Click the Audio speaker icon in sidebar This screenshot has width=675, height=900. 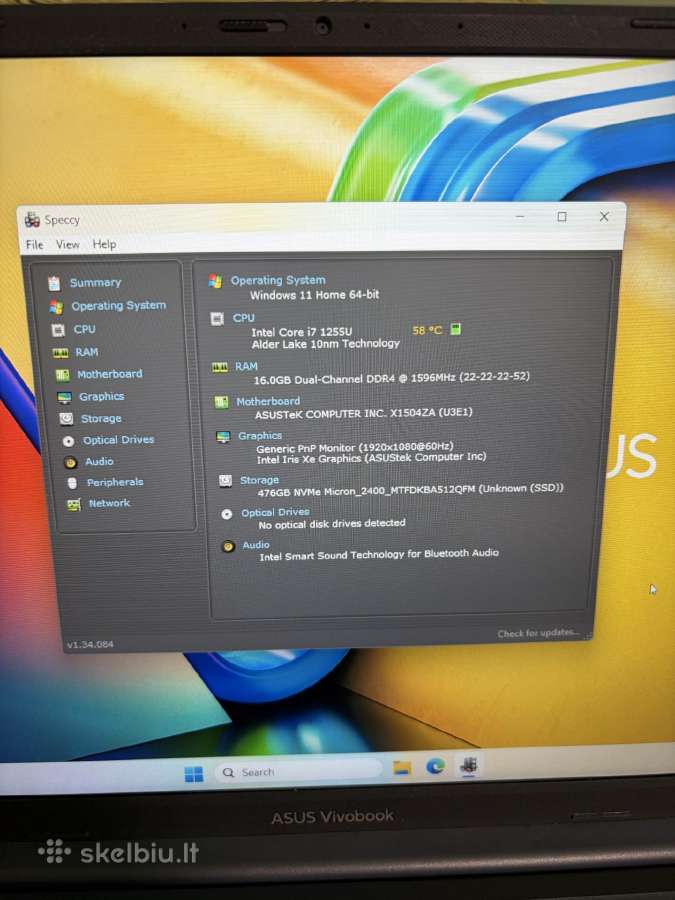70,462
